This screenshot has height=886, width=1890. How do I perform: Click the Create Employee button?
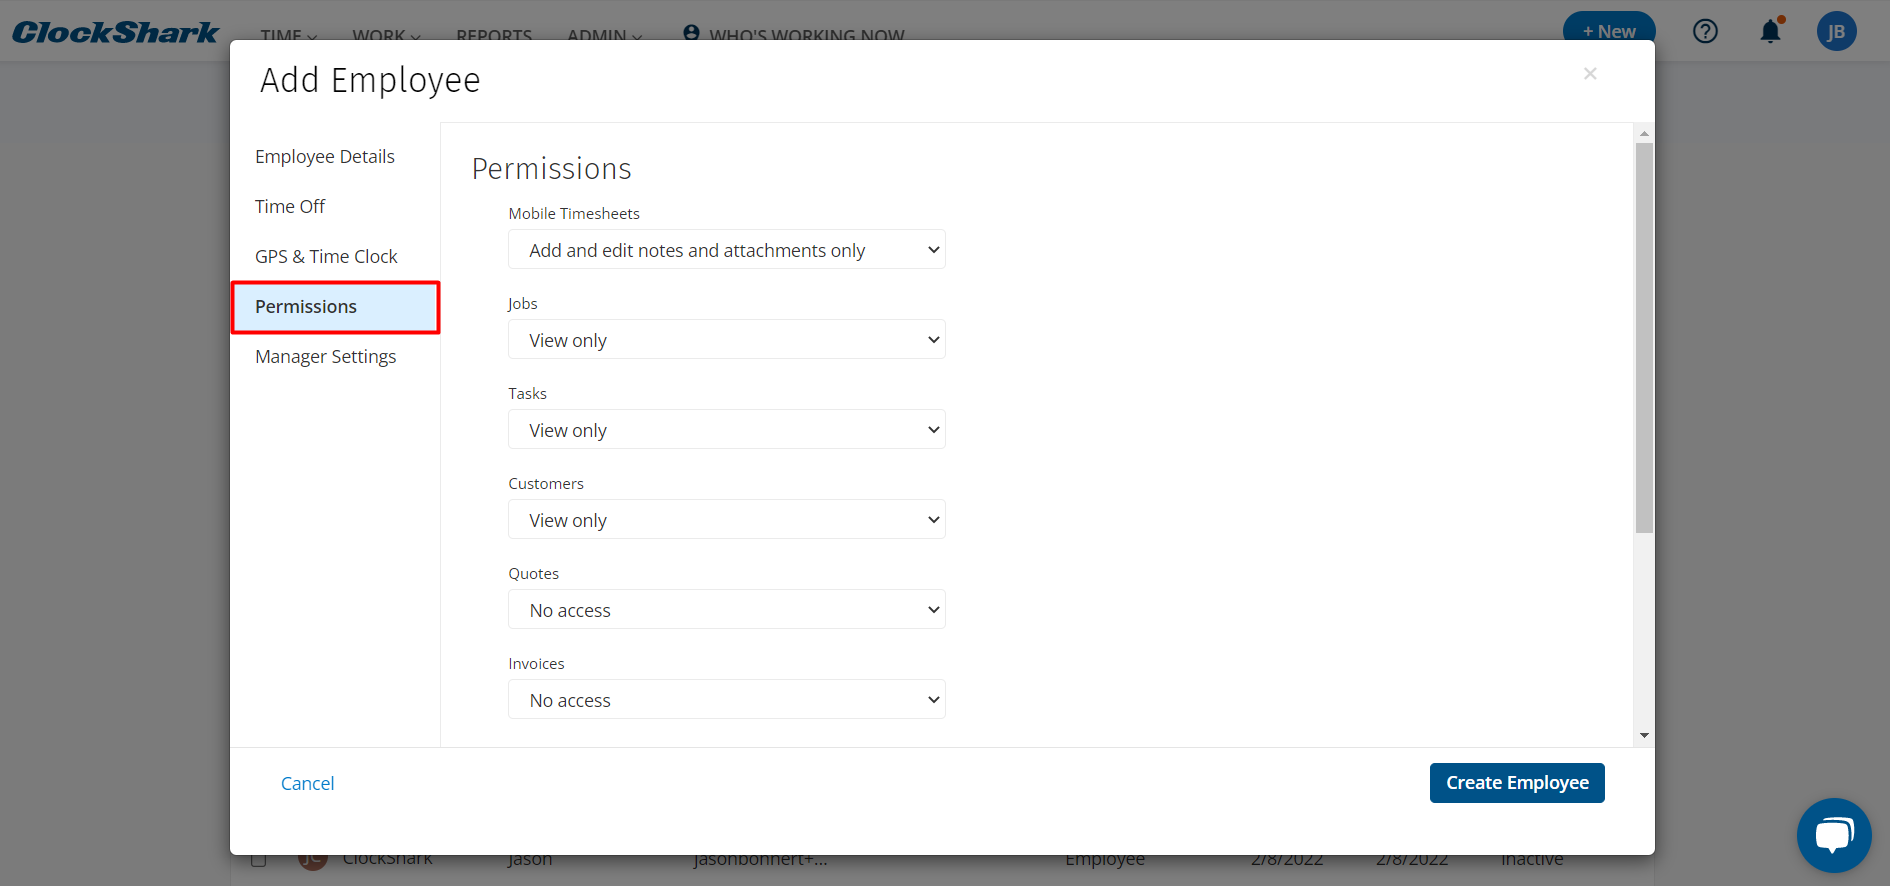[x=1516, y=783]
